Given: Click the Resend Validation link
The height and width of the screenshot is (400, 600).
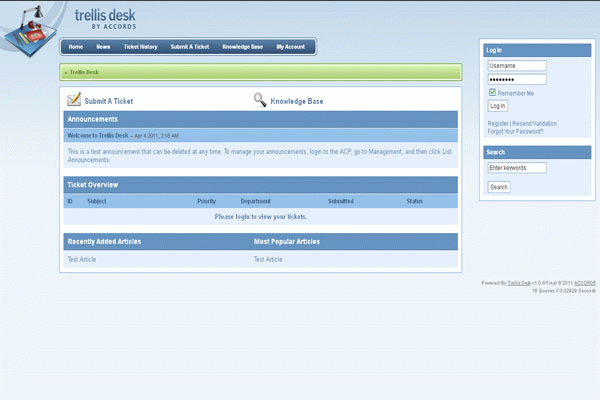Looking at the screenshot, I should (x=534, y=124).
